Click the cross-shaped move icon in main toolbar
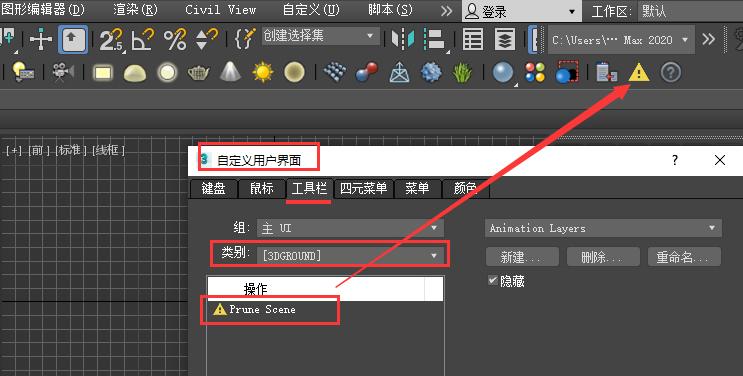The image size is (743, 376). (x=41, y=39)
